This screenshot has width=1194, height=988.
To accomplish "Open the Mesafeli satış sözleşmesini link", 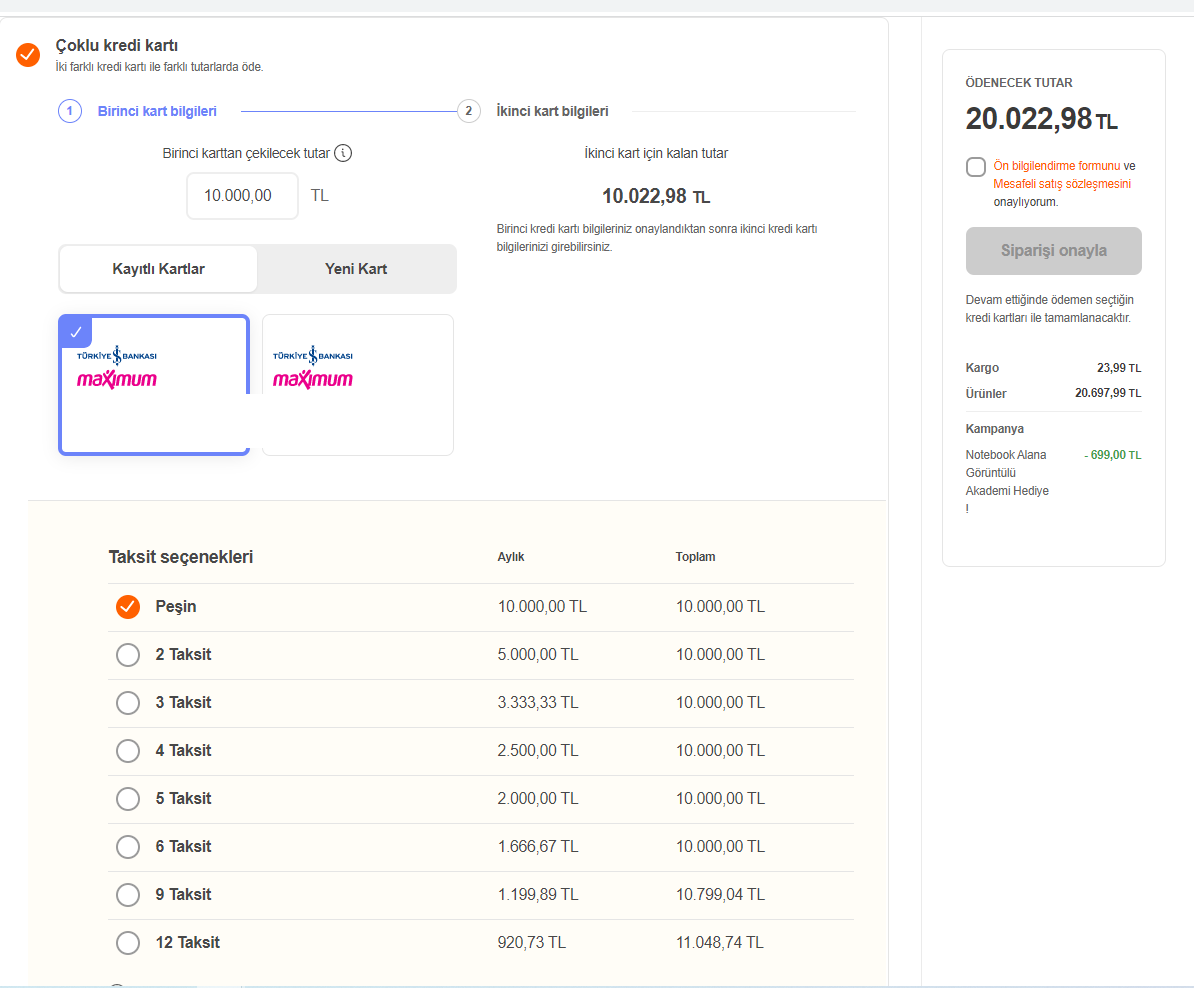I will pos(1062,184).
